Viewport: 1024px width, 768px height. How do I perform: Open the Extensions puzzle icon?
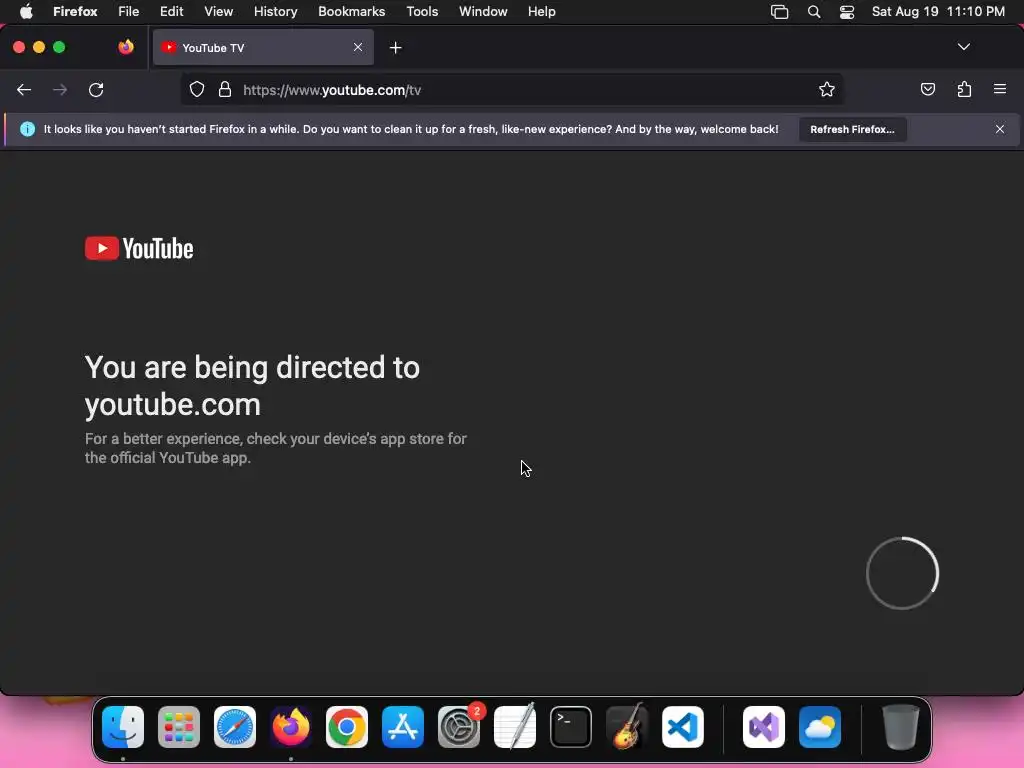click(x=964, y=89)
